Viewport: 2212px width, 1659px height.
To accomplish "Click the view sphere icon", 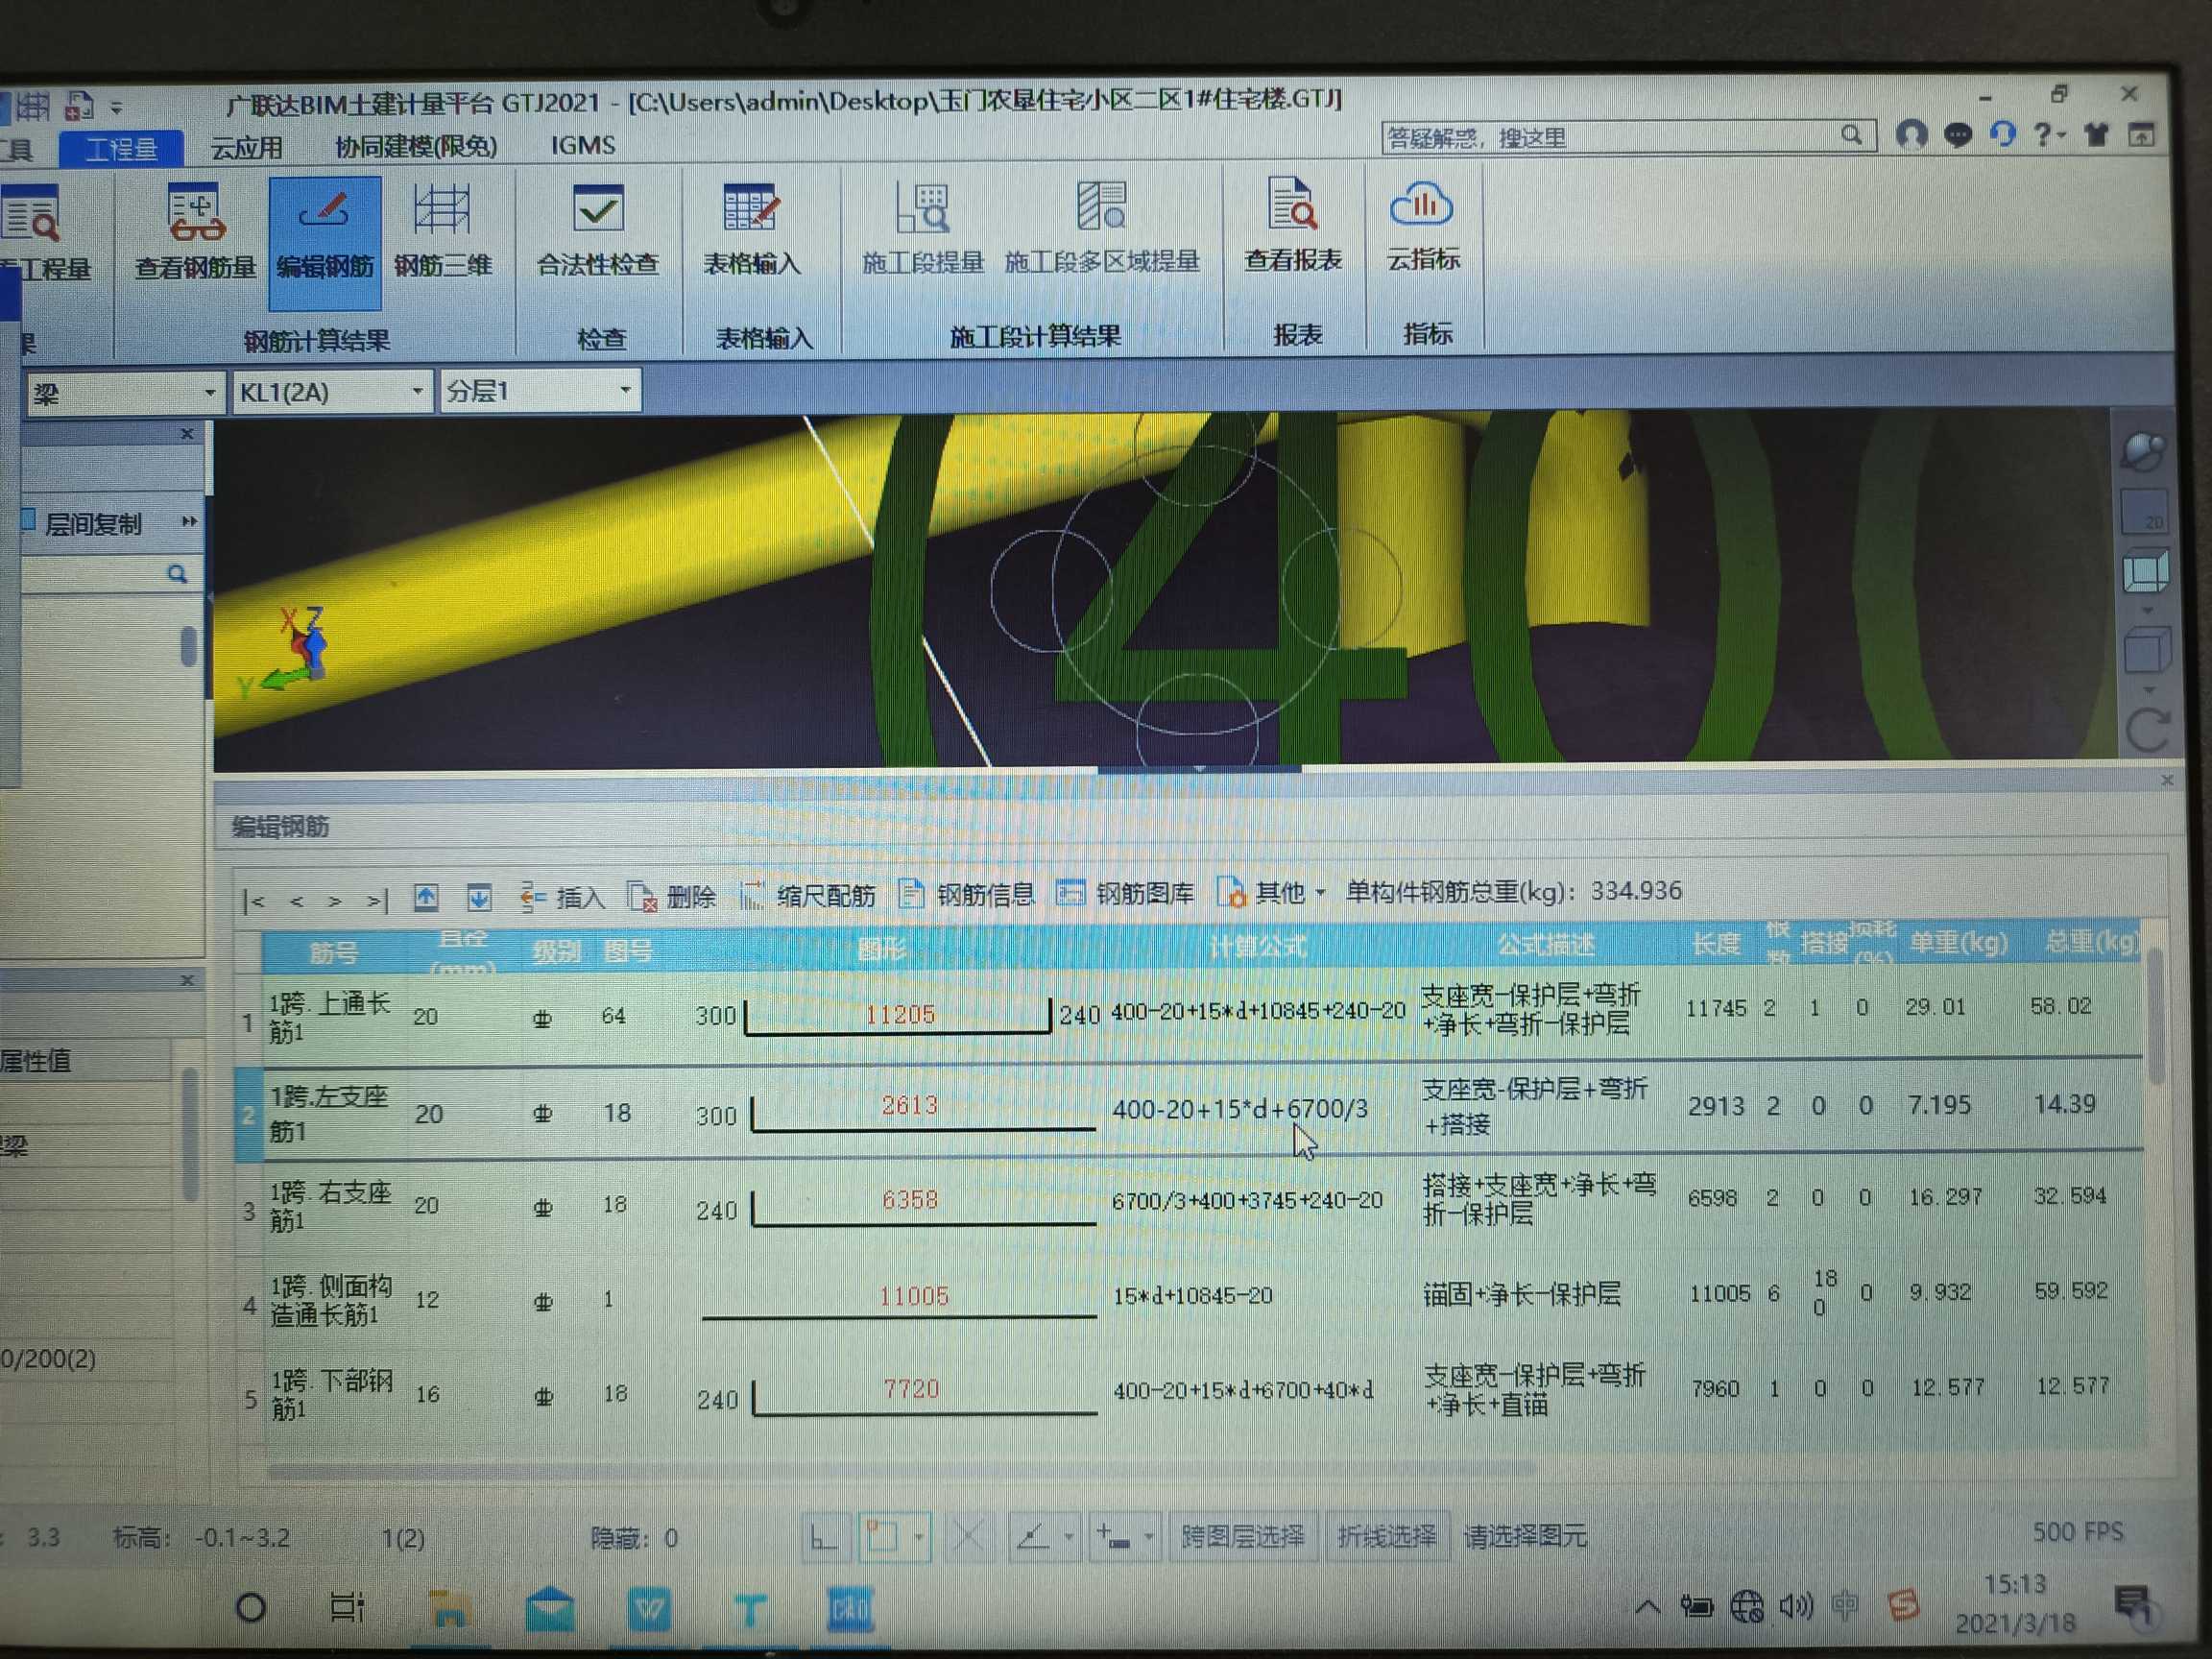I will coord(2142,452).
